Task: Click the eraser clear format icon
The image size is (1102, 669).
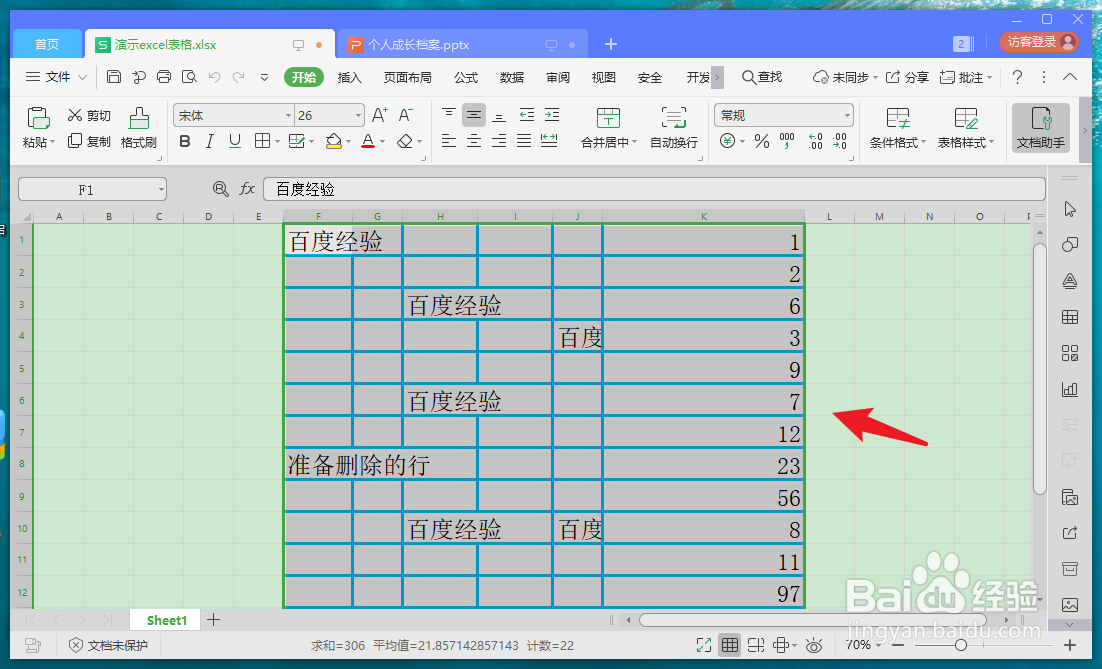Action: [x=405, y=141]
